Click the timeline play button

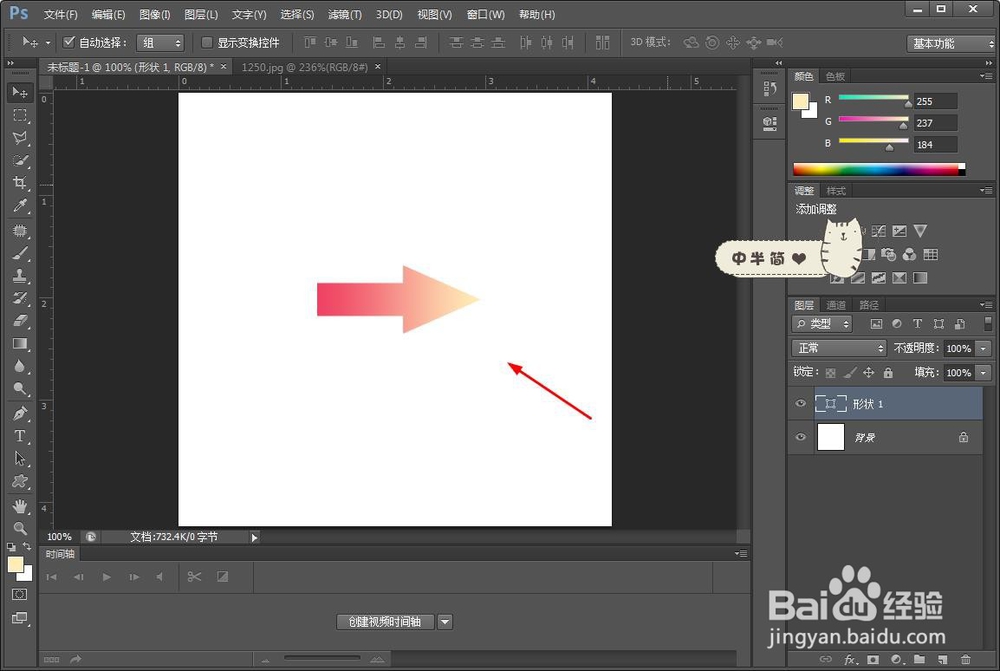pyautogui.click(x=107, y=577)
